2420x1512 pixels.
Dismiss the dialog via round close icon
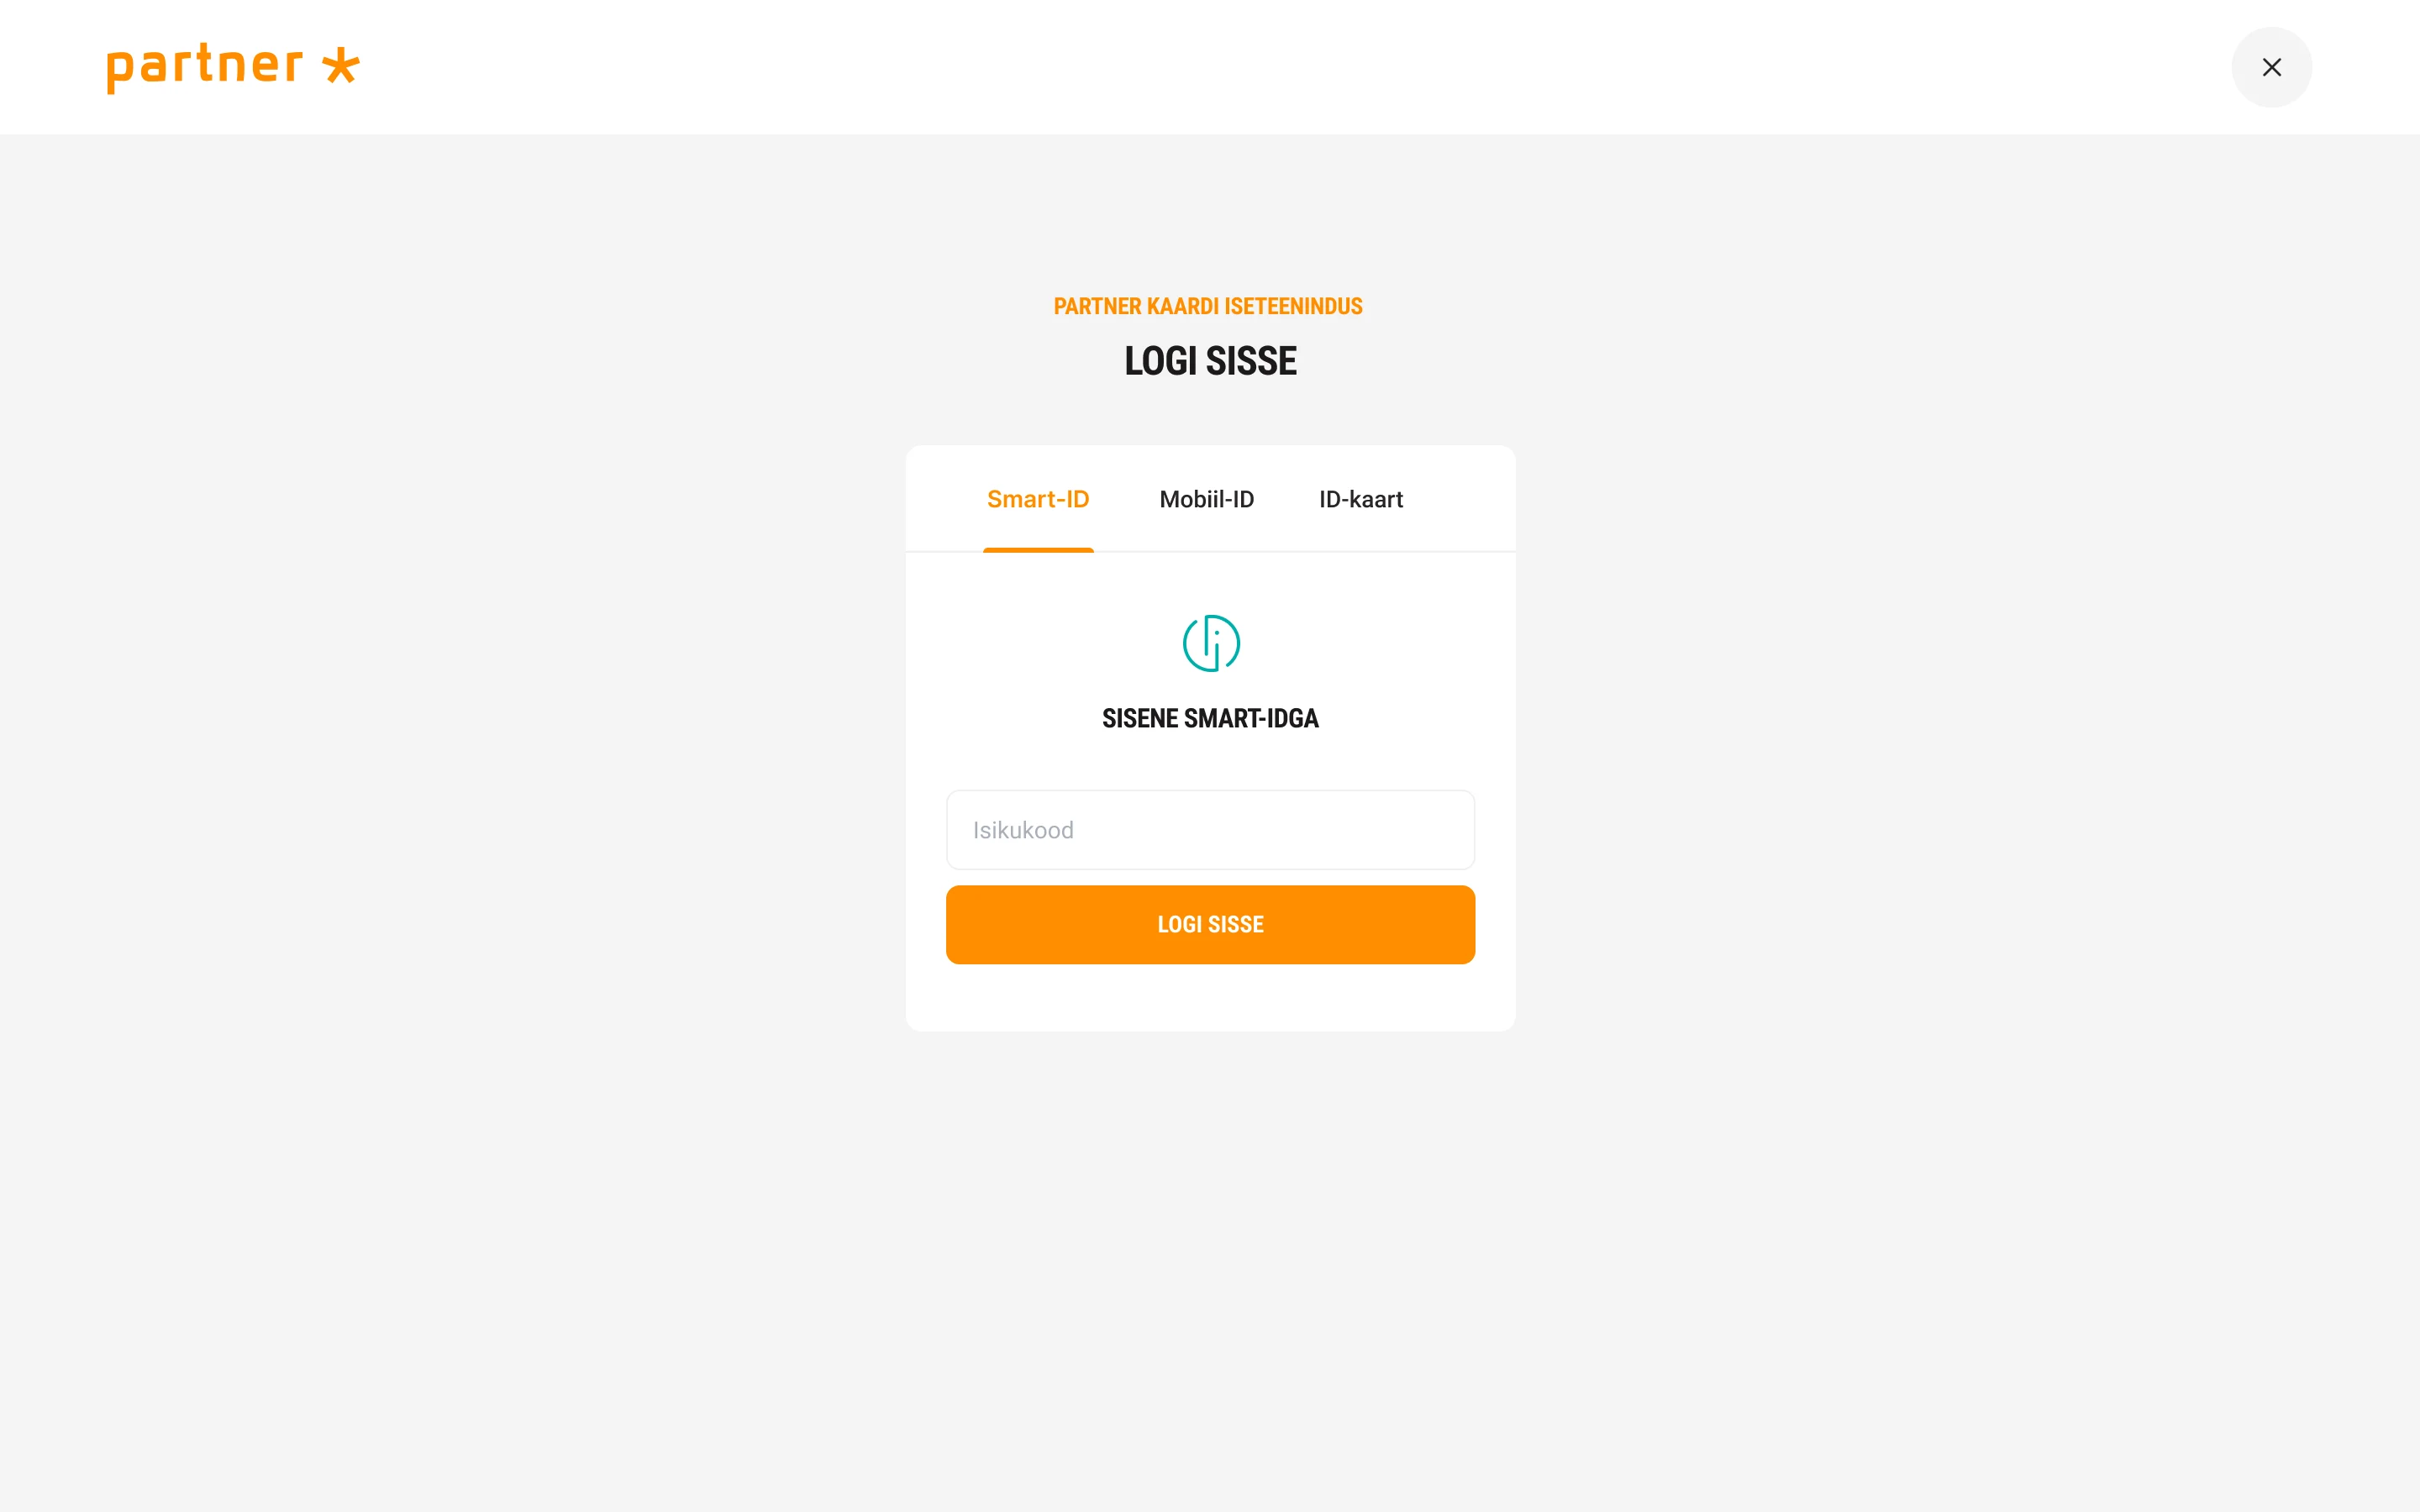point(2271,67)
